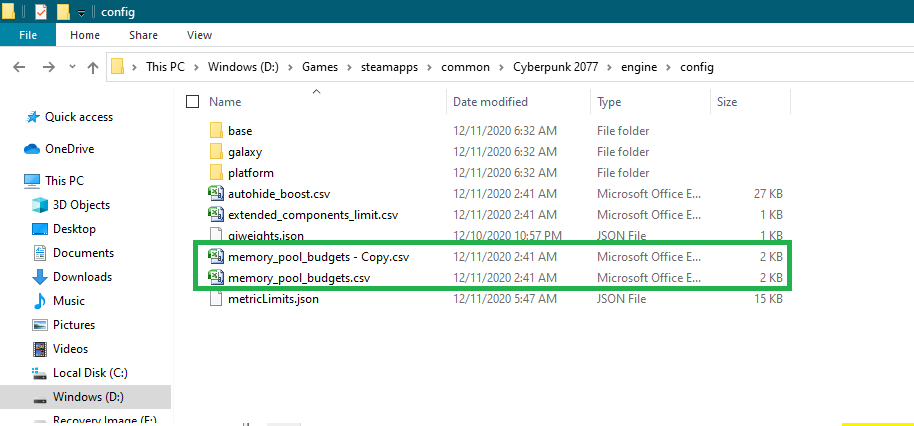Toggle the select all items checkbox
914x426 pixels.
pyautogui.click(x=192, y=102)
